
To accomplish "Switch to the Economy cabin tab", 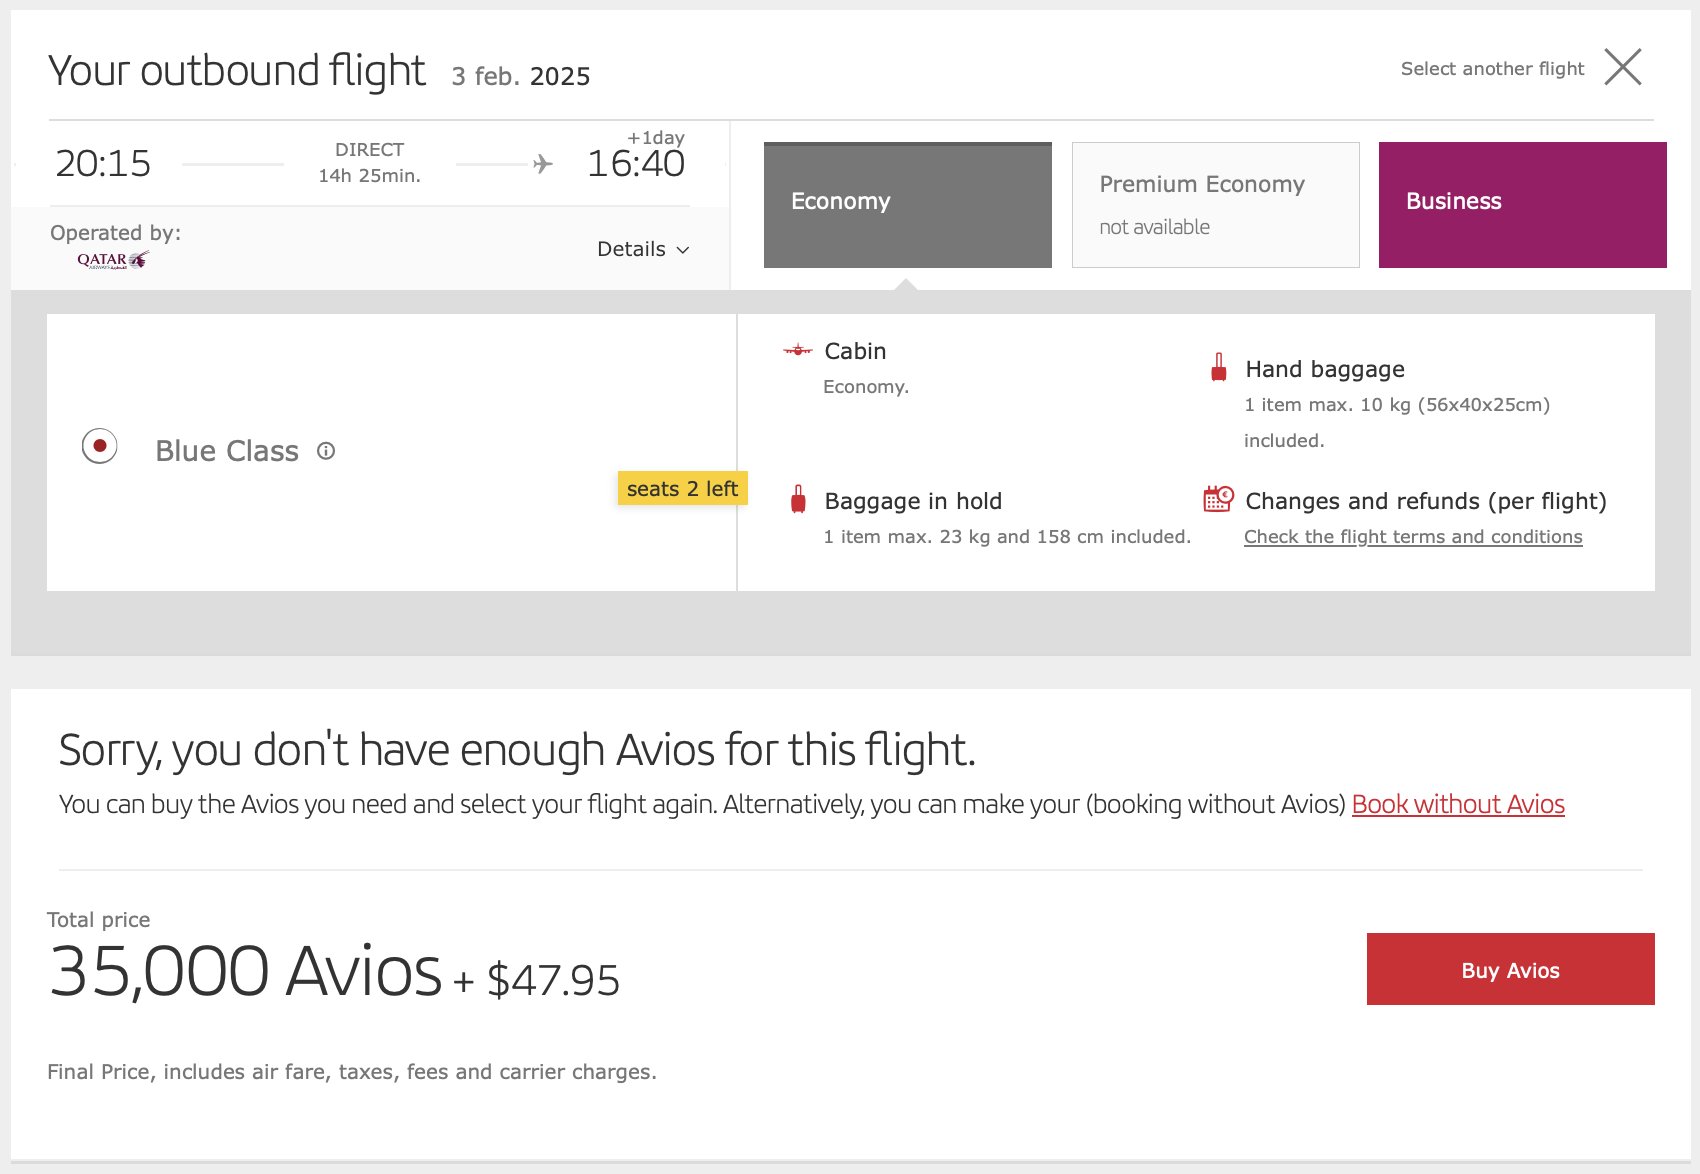I will point(908,205).
